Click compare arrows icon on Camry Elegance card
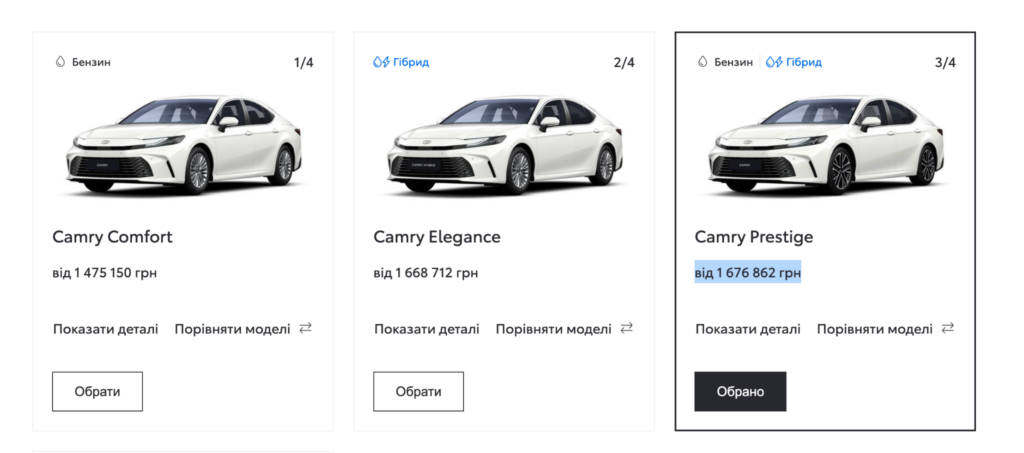Viewport: 1024px width, 453px height. (627, 328)
